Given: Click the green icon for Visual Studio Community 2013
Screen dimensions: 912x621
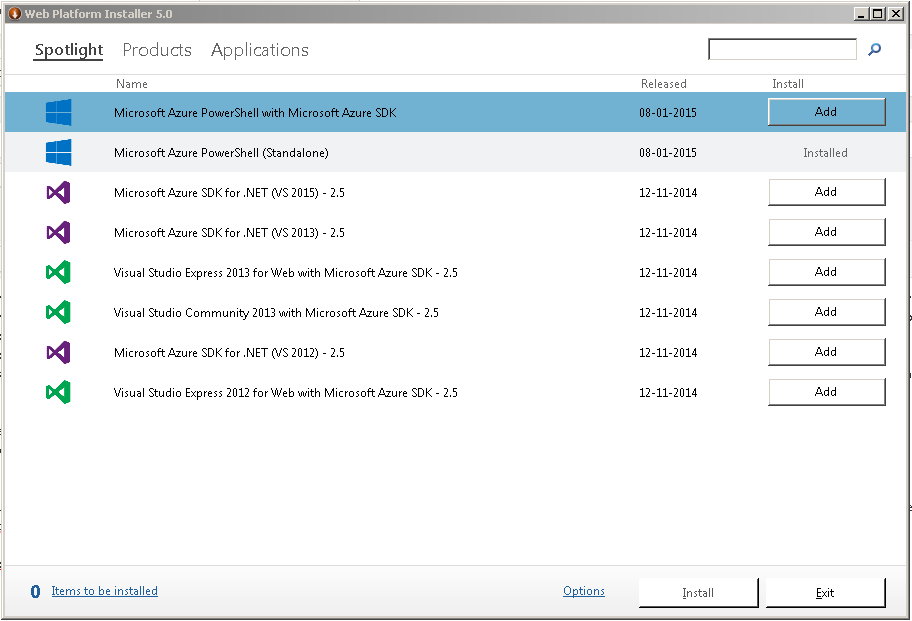Looking at the screenshot, I should pyautogui.click(x=59, y=312).
